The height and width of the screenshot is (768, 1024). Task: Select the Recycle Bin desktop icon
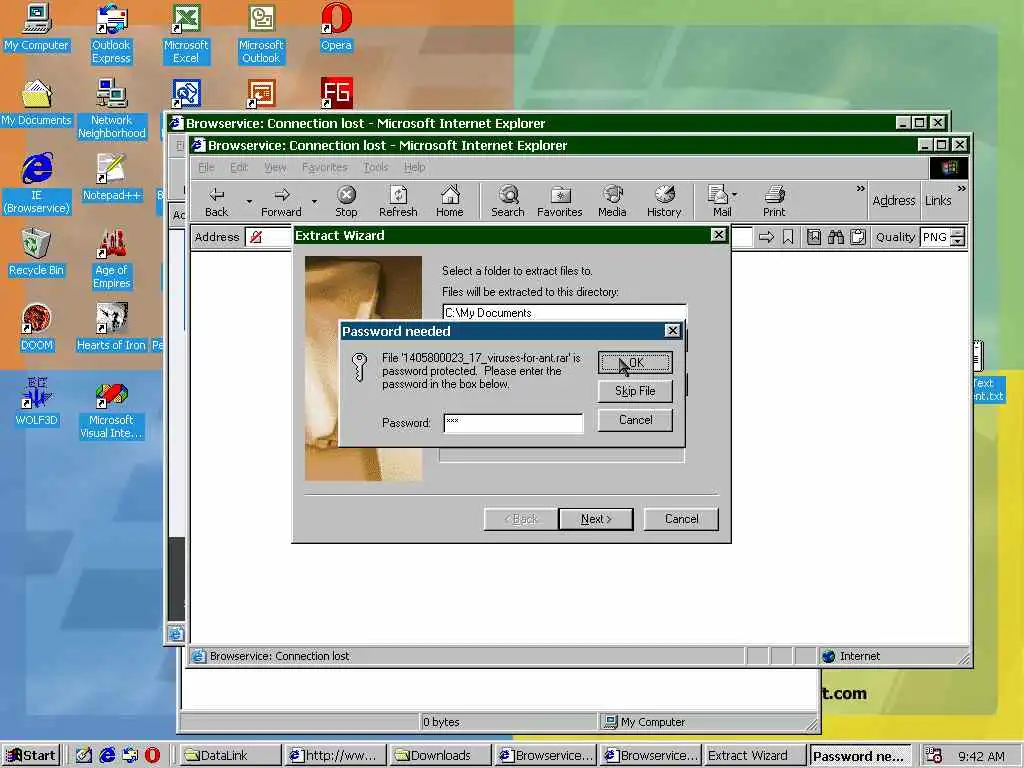(36, 252)
